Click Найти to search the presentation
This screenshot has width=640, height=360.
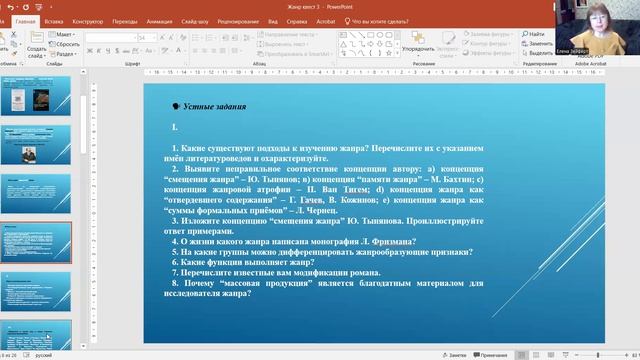pyautogui.click(x=533, y=34)
